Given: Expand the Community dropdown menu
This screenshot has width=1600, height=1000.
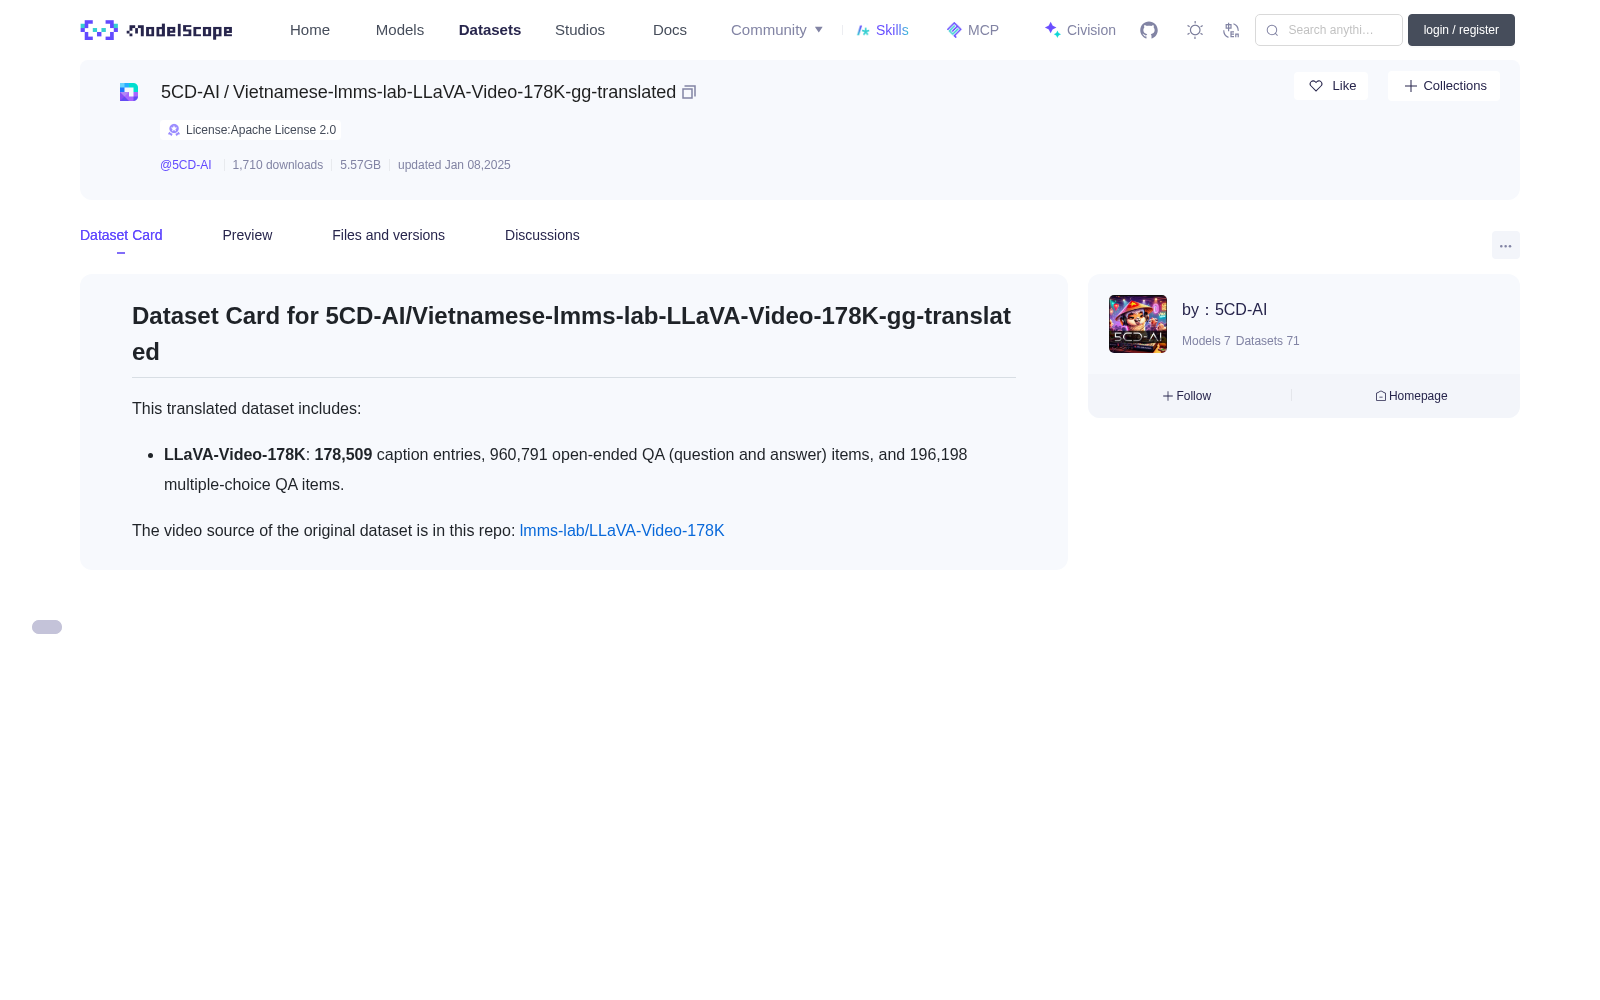Looking at the screenshot, I should (777, 30).
